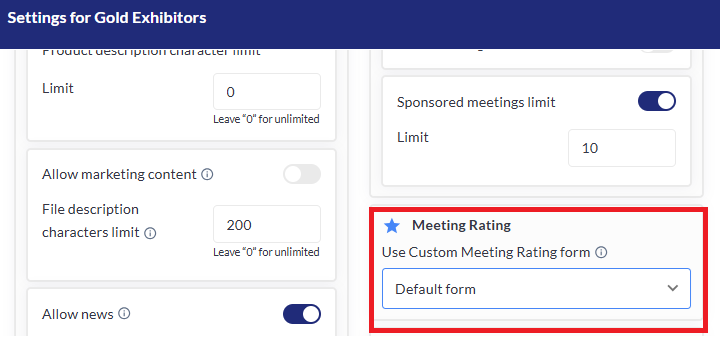The width and height of the screenshot is (720, 362).
Task: Click info icon for Custom Meeting Rating form
Action: pyautogui.click(x=601, y=252)
